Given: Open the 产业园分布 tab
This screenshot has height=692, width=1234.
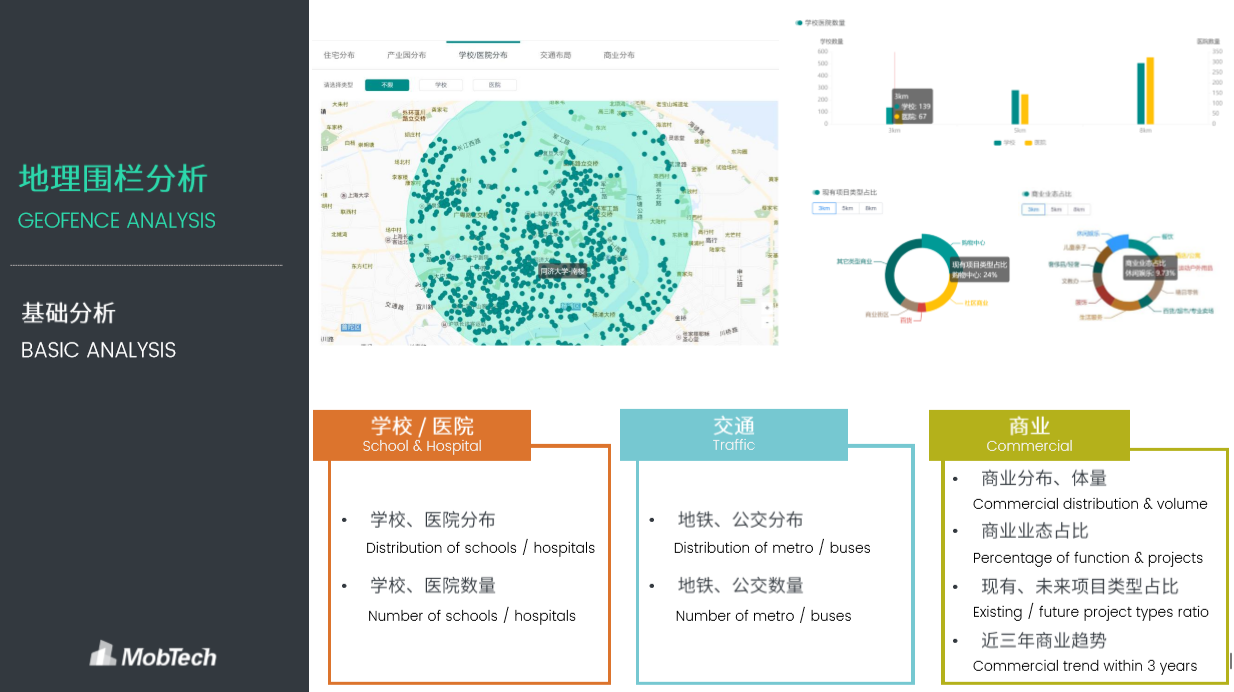Looking at the screenshot, I should pyautogui.click(x=406, y=55).
